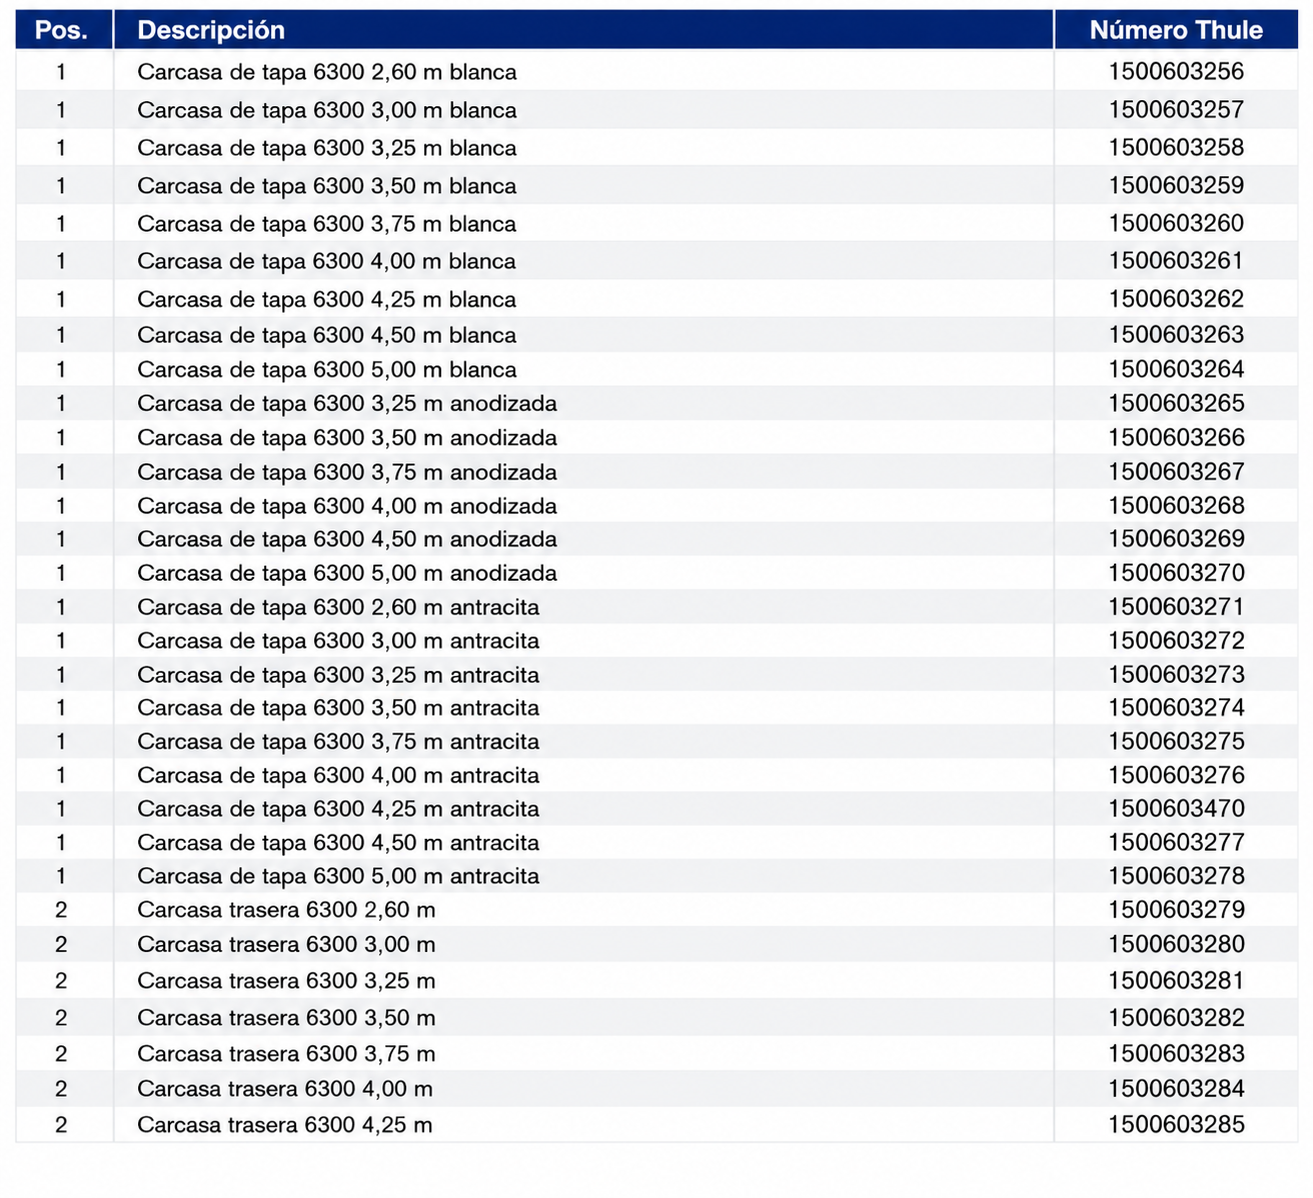Select part number 1500603279
The height and width of the screenshot is (1198, 1313).
1176,910
